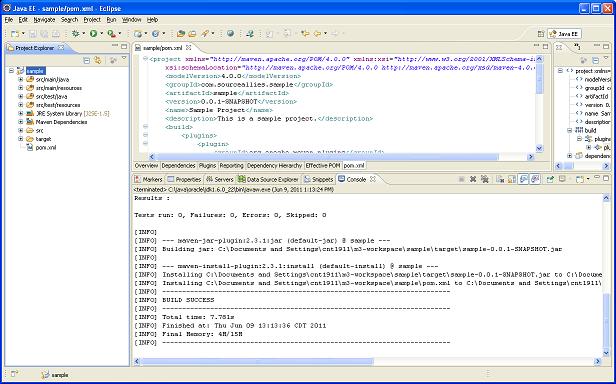Expand dependencies node in Outline panel
The image size is (616, 384).
point(570,156)
